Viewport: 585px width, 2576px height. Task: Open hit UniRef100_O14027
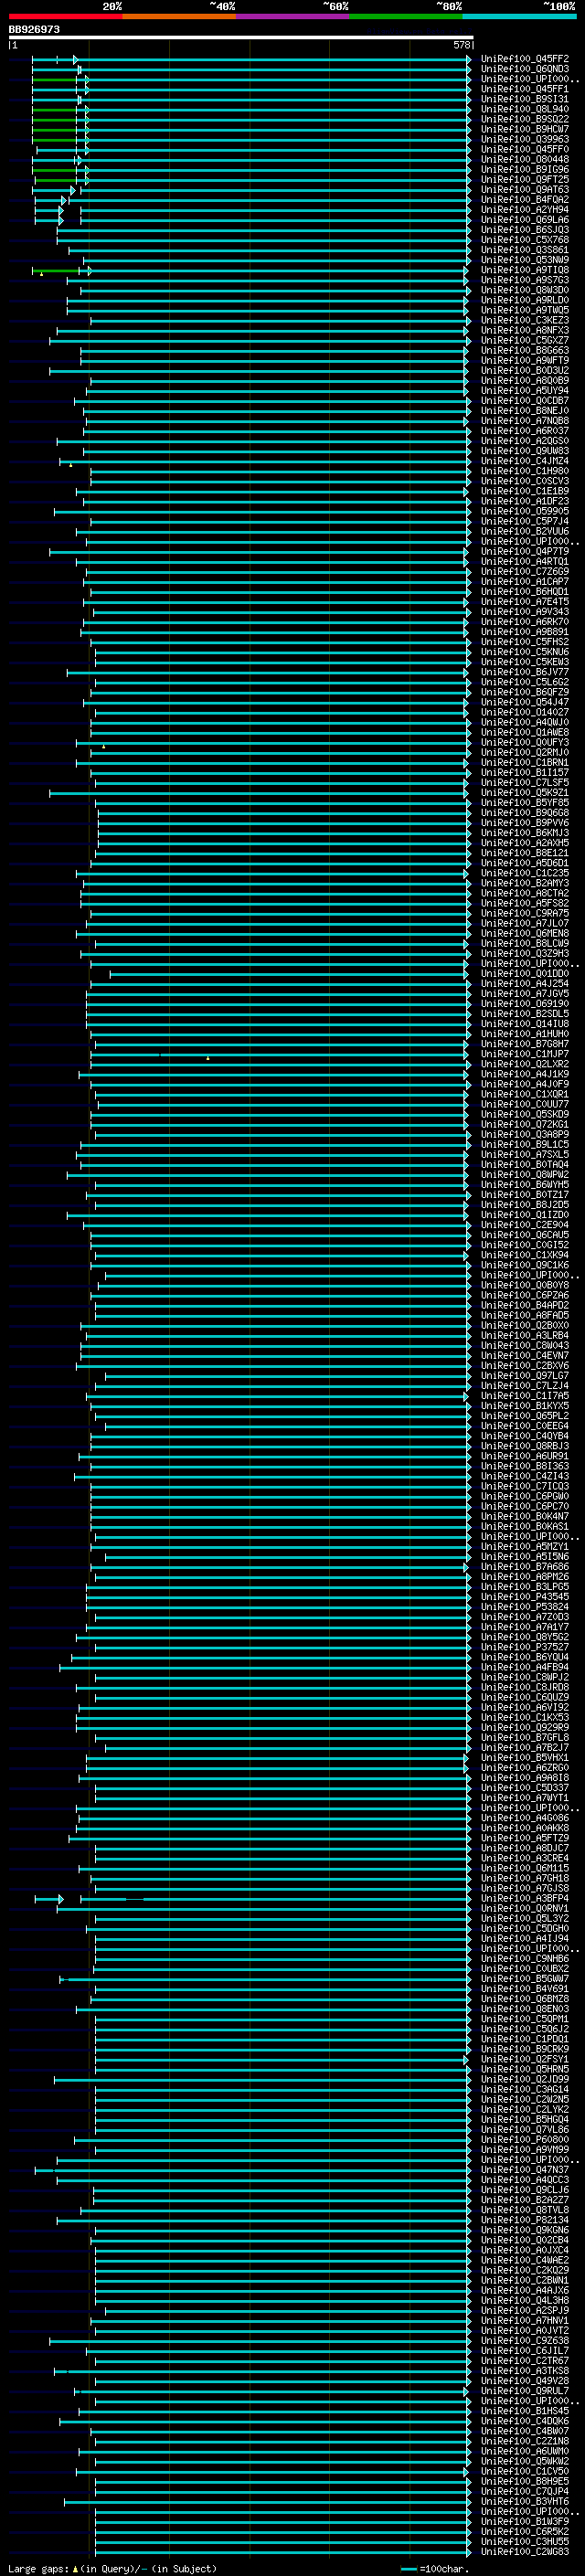click(x=525, y=712)
